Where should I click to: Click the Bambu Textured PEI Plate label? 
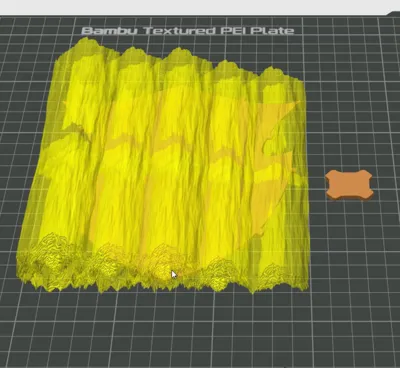[x=188, y=31]
